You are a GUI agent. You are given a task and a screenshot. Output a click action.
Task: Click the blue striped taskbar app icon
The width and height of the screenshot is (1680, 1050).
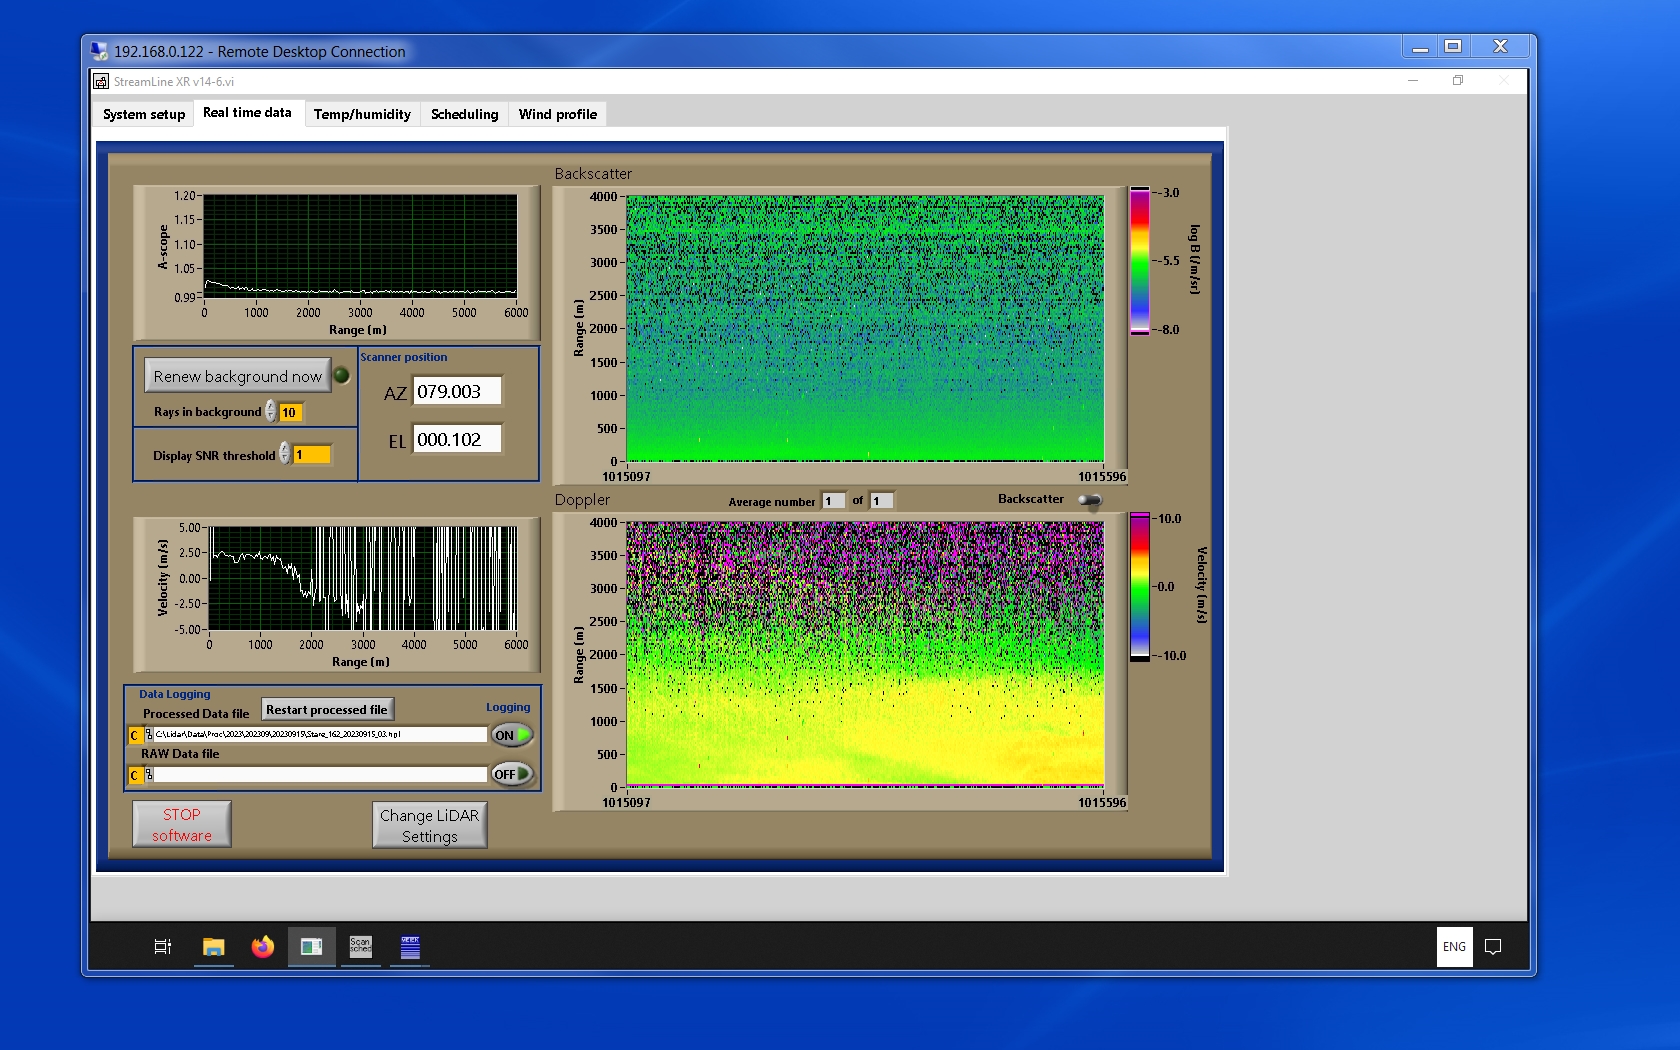point(410,947)
